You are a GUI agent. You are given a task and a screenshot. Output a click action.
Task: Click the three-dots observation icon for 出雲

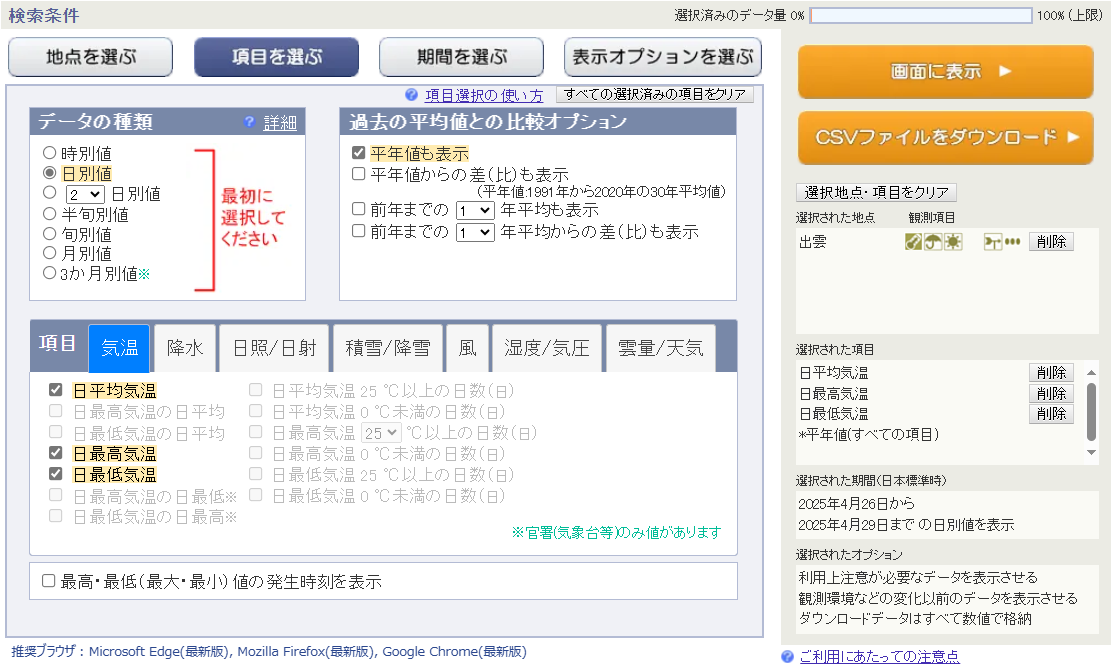[1012, 242]
